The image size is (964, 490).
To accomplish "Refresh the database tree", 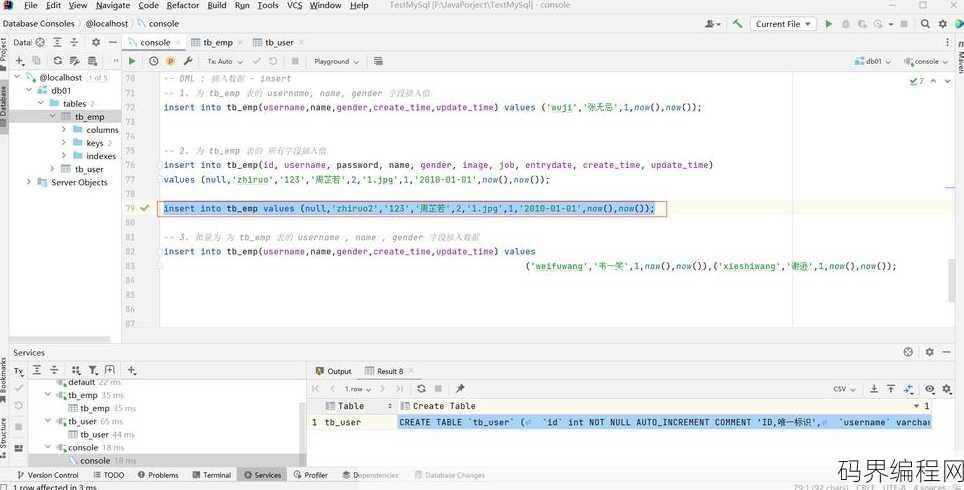I will click(57, 61).
